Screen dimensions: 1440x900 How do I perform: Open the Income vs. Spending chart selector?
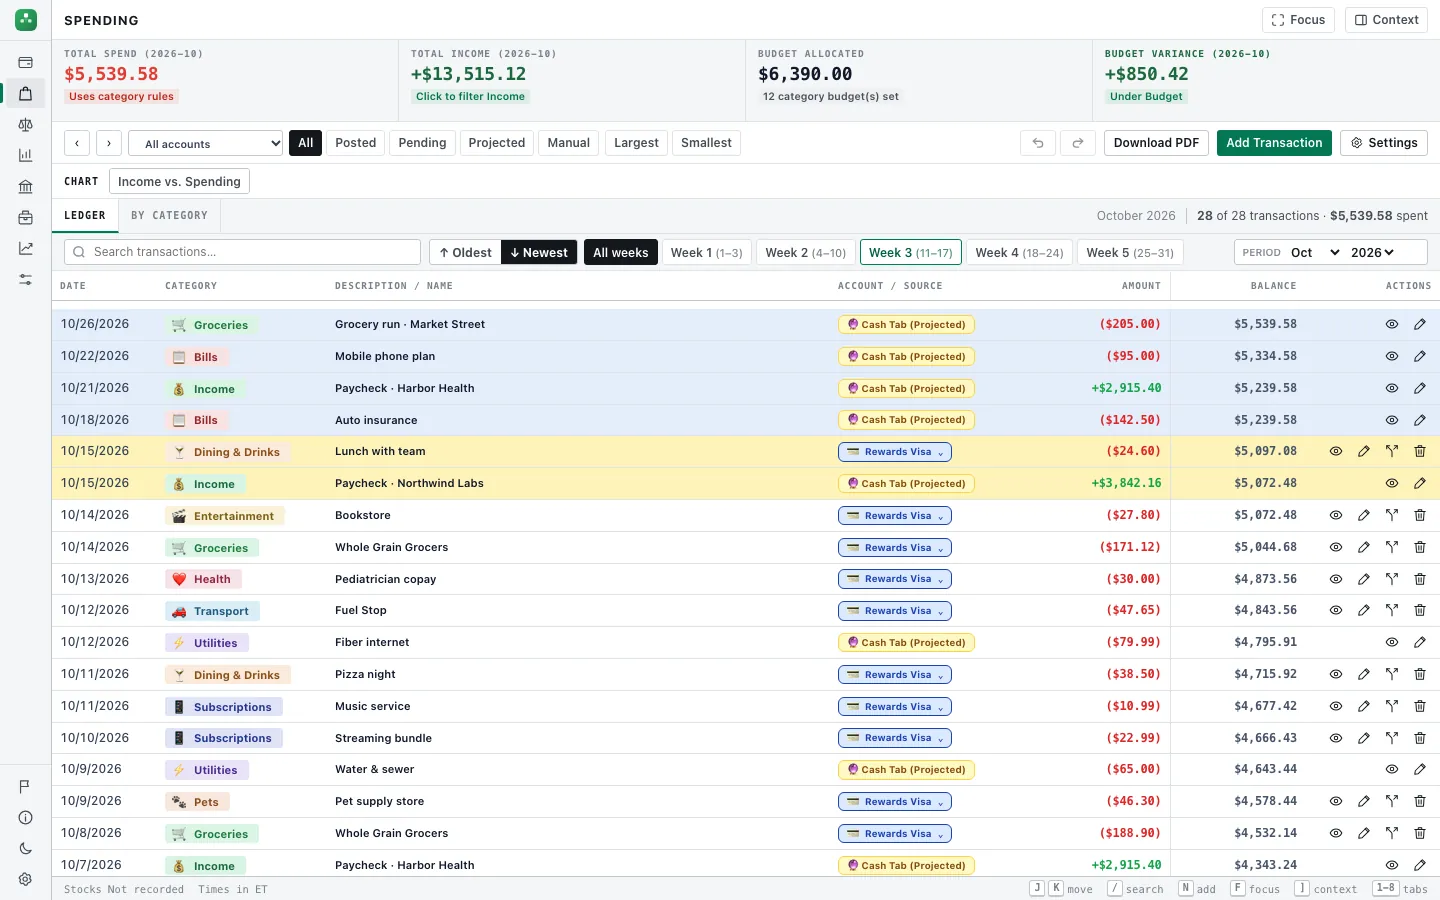click(x=179, y=182)
